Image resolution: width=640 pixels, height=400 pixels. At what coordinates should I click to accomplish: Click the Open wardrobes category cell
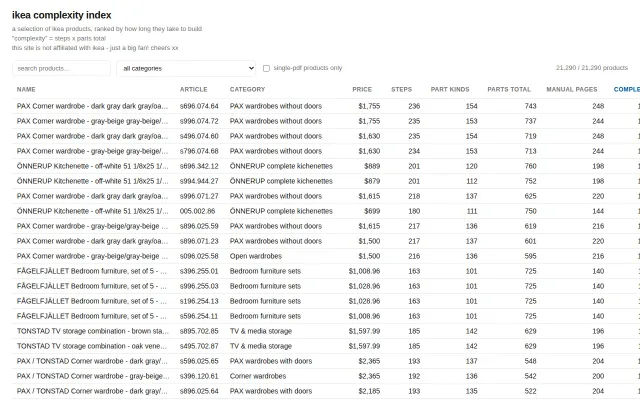[256, 256]
